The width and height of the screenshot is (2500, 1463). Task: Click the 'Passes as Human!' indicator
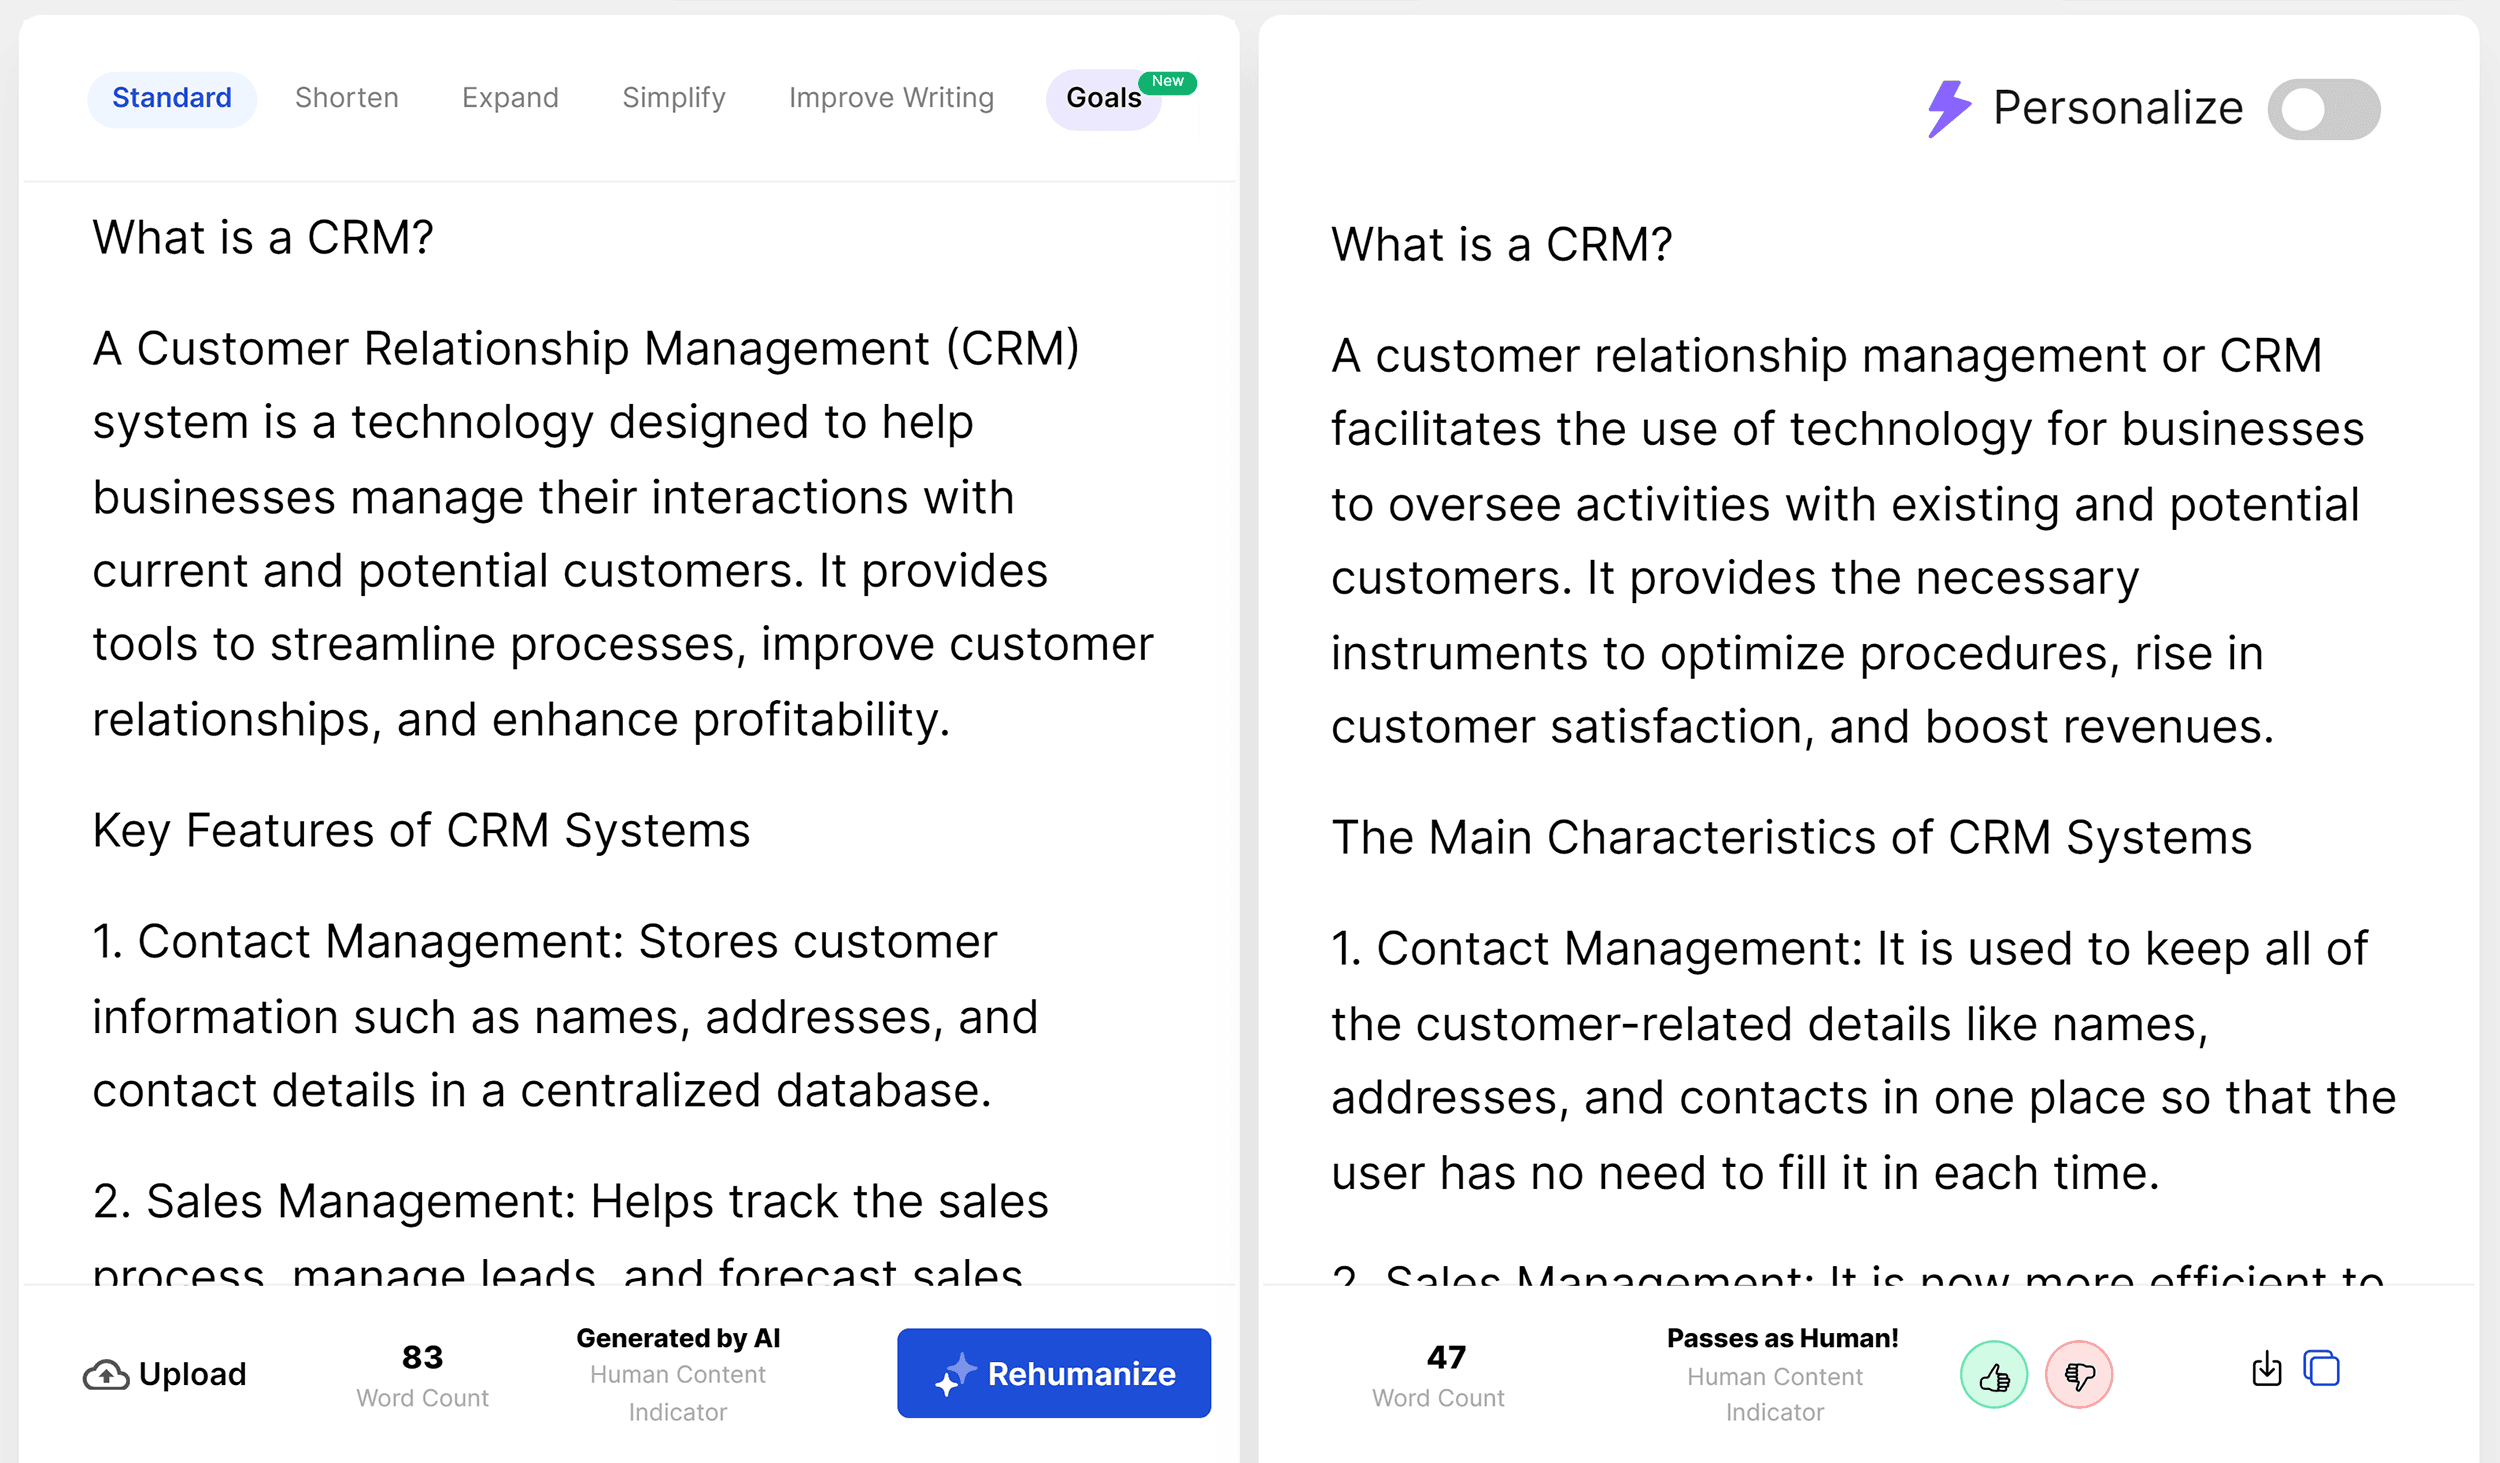[x=1781, y=1339]
